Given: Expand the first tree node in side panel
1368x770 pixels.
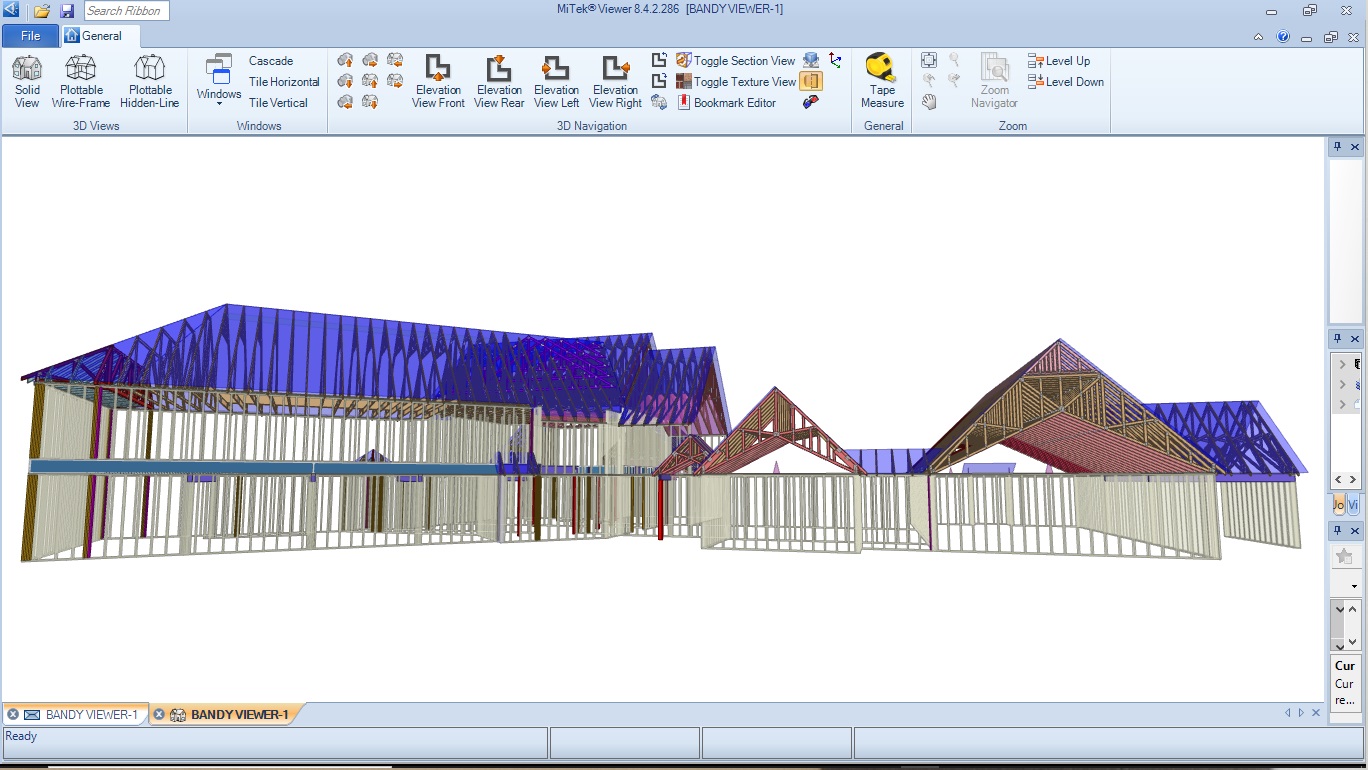Looking at the screenshot, I should (1342, 365).
